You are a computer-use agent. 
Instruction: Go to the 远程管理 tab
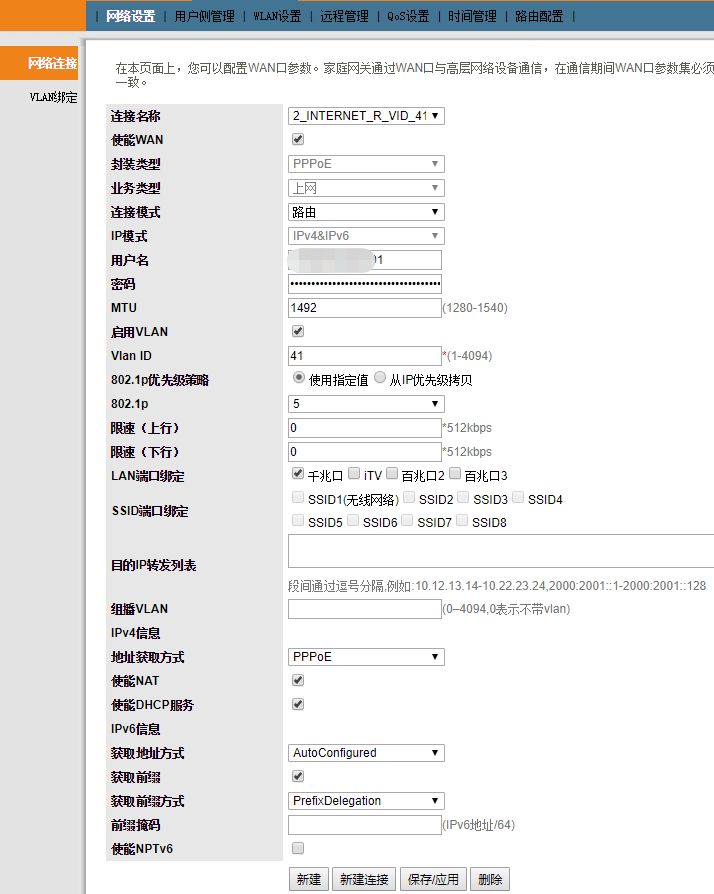(x=344, y=16)
